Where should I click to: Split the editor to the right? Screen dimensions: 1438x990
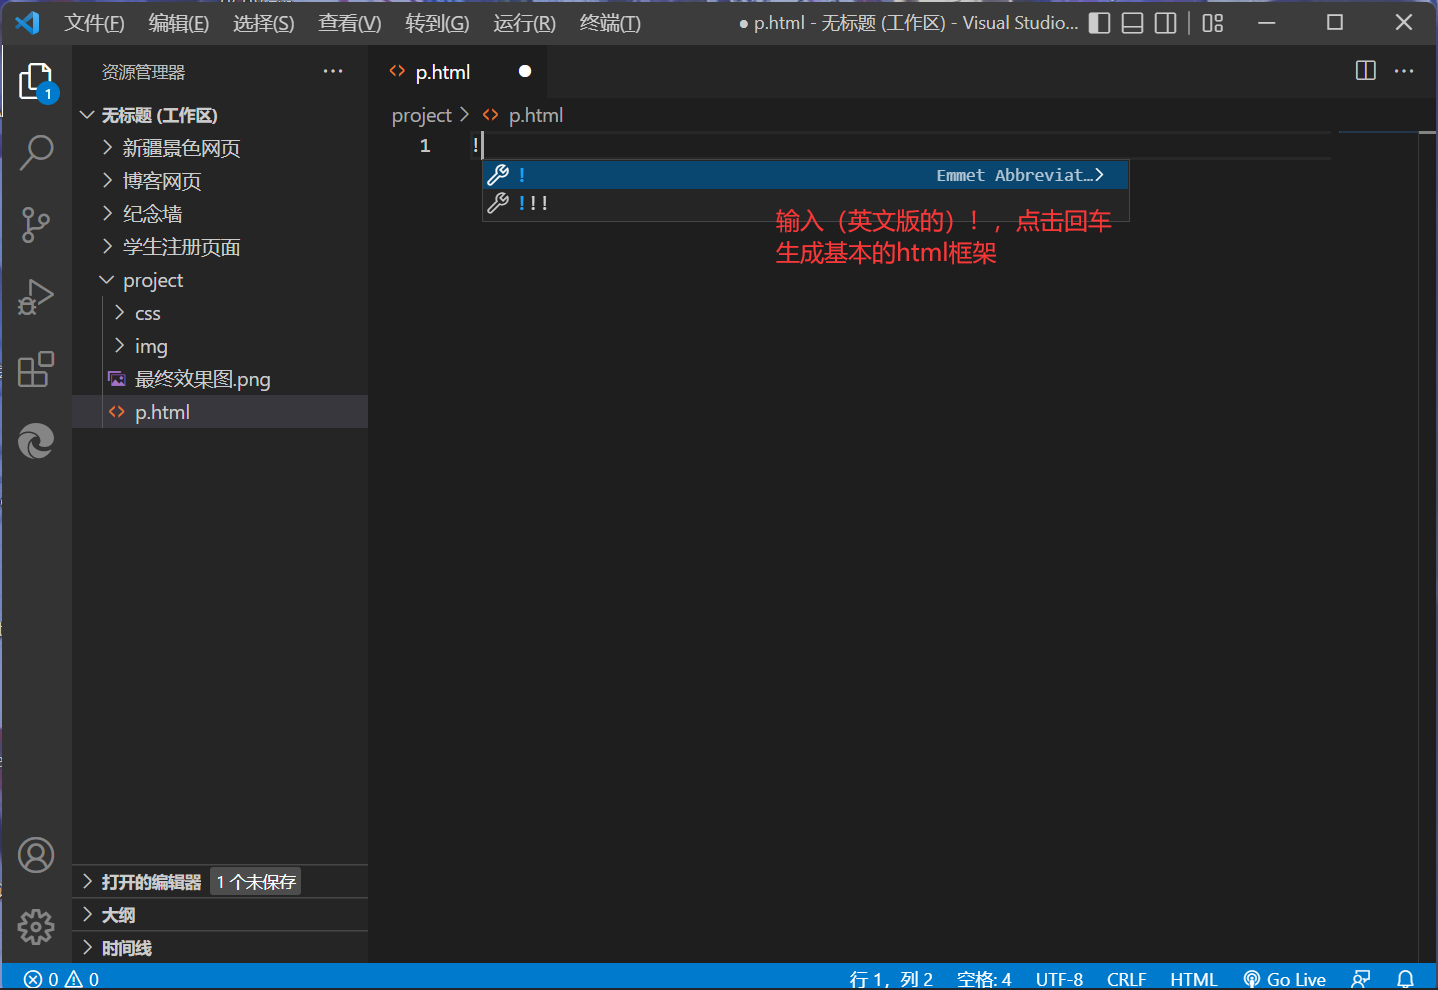click(1366, 71)
